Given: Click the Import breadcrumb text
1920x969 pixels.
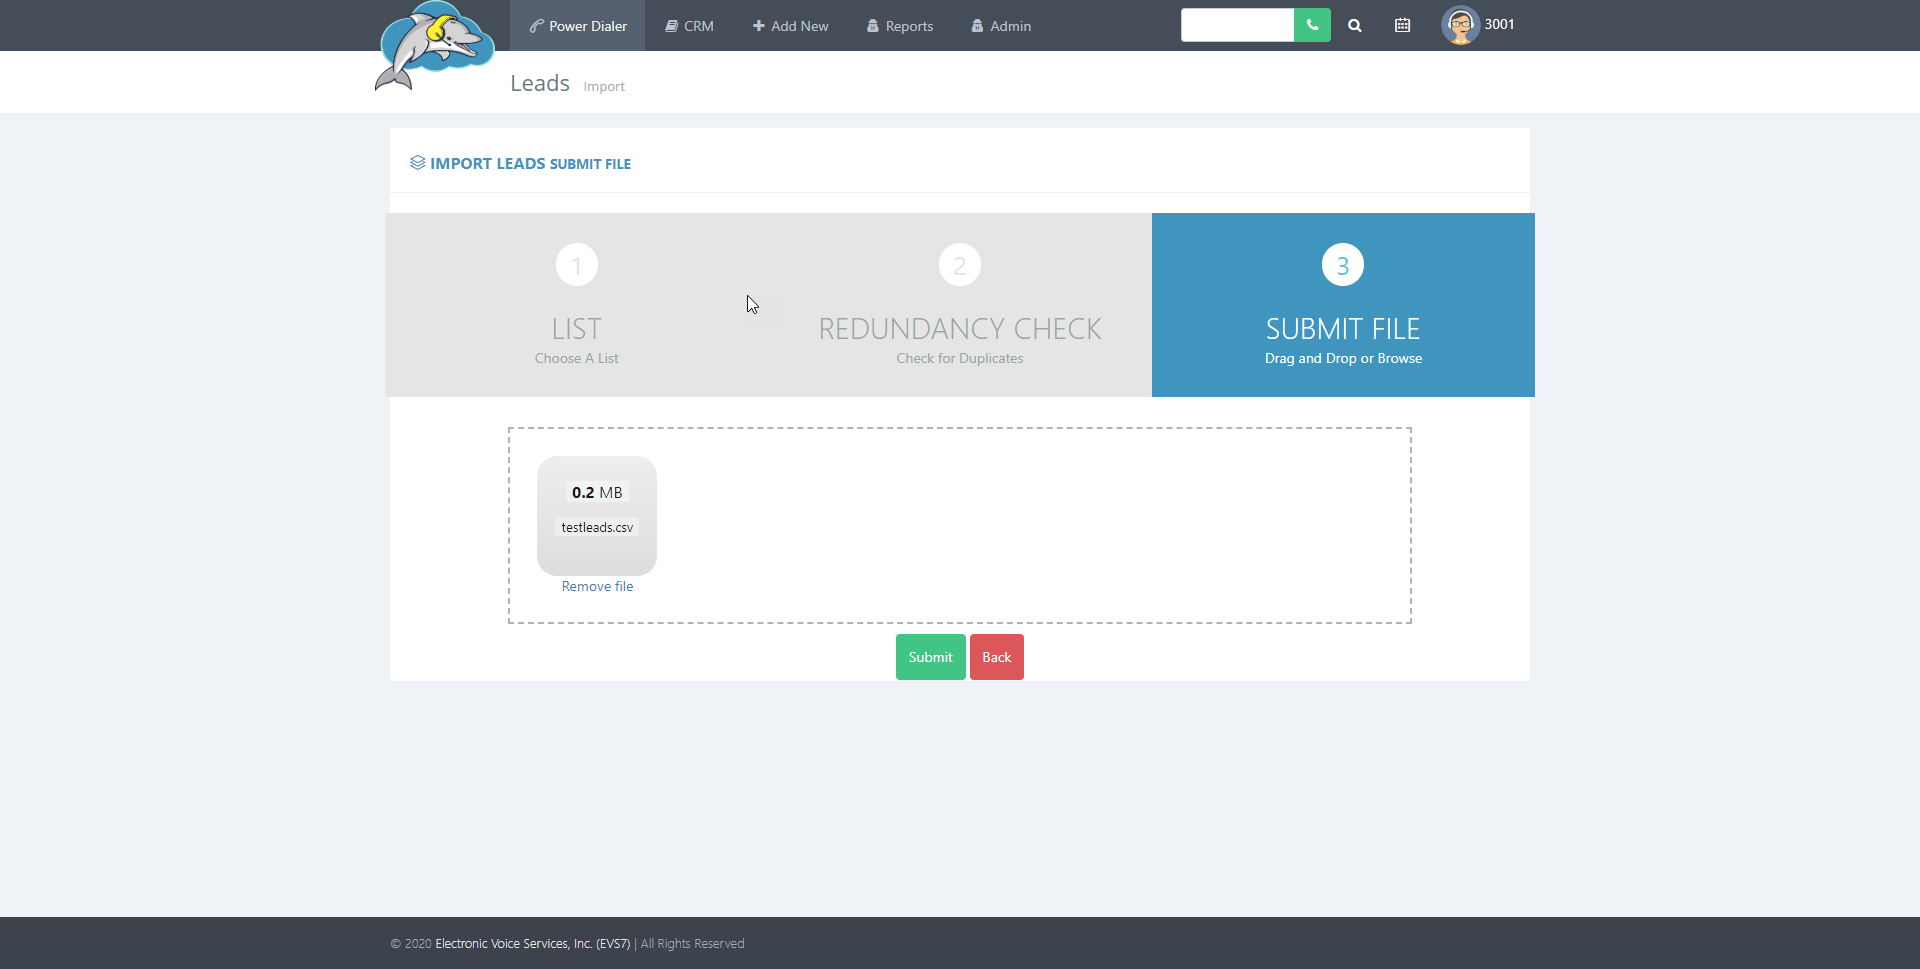Looking at the screenshot, I should point(604,87).
